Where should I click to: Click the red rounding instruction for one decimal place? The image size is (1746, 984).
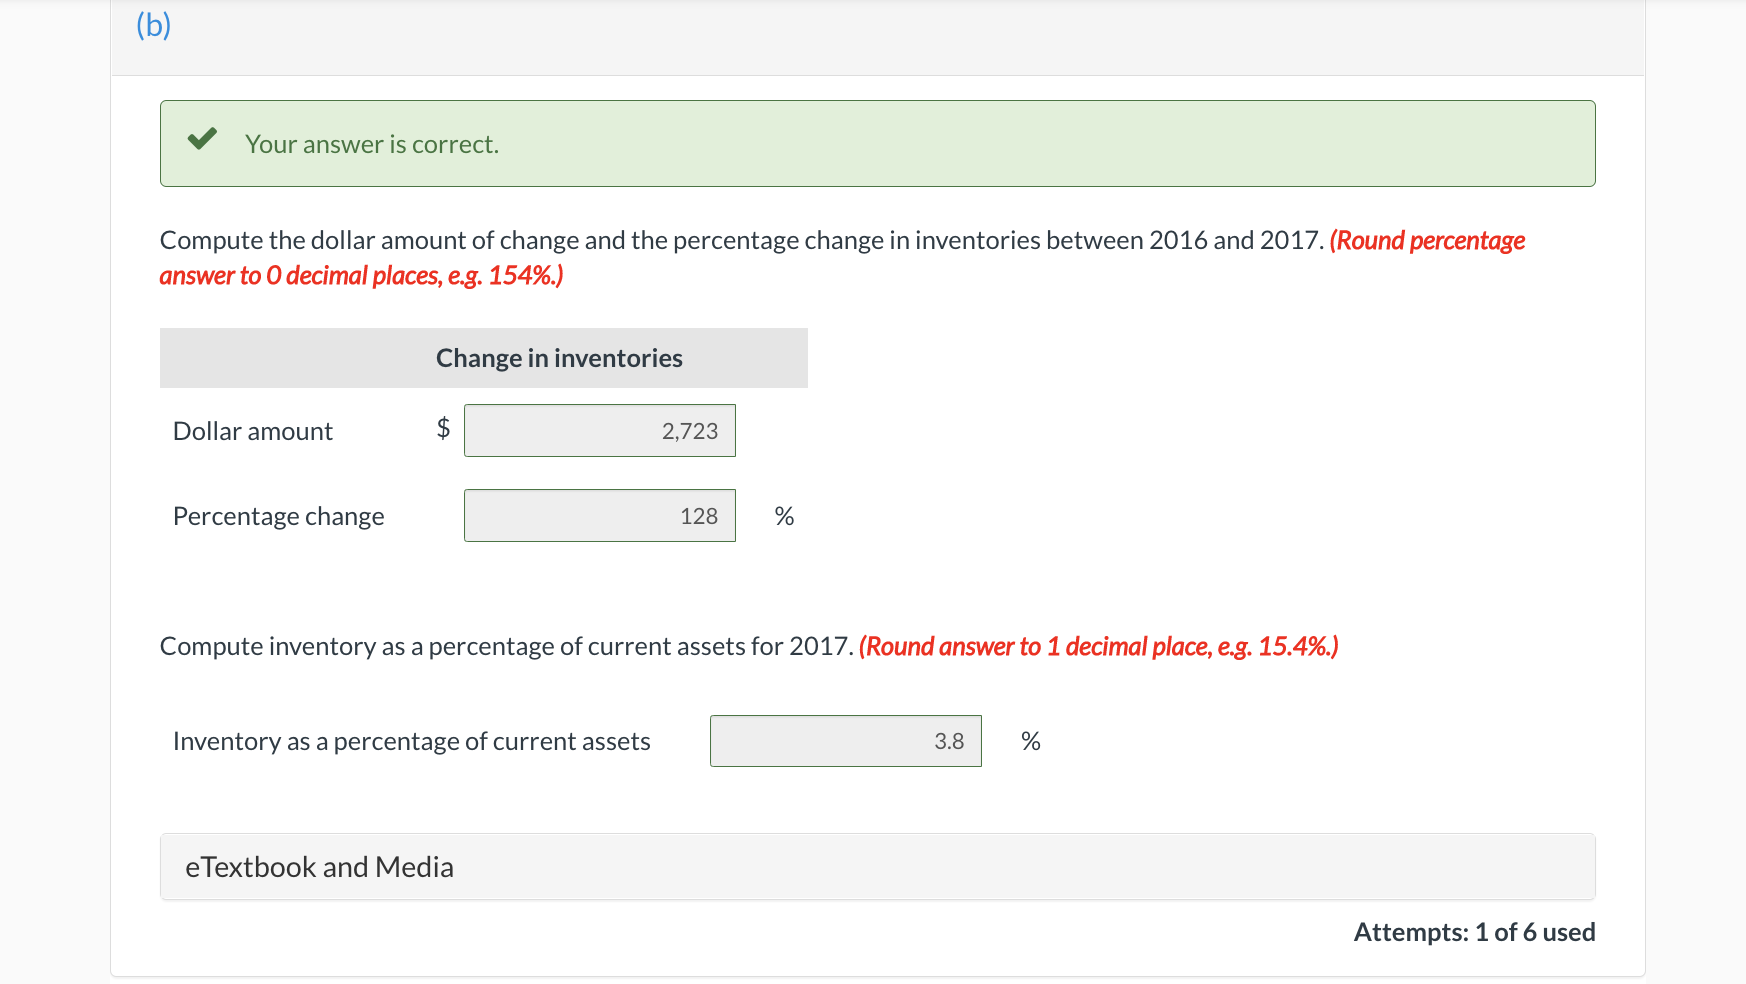(1099, 646)
